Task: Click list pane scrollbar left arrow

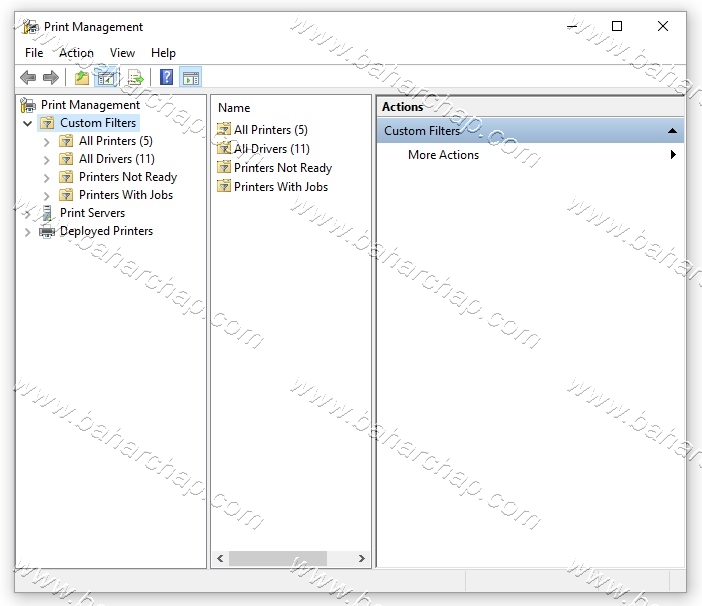Action: coord(220,558)
